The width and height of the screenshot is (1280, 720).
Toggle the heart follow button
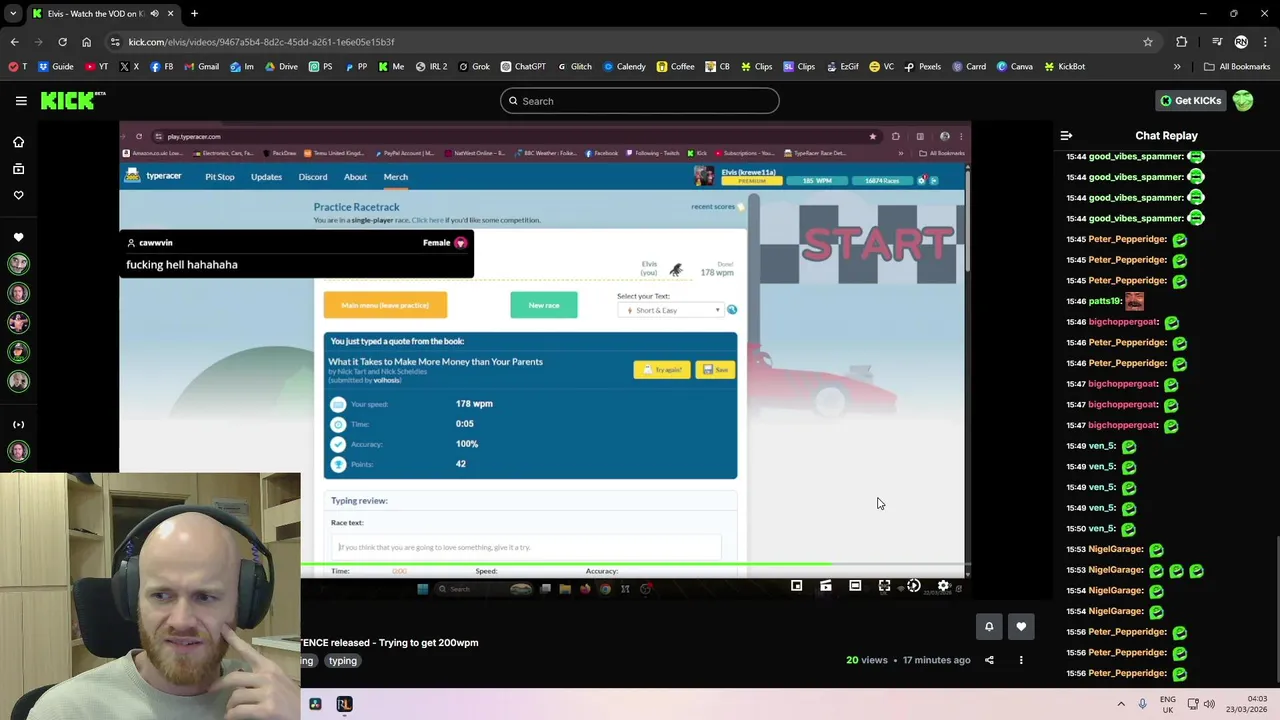click(1021, 627)
